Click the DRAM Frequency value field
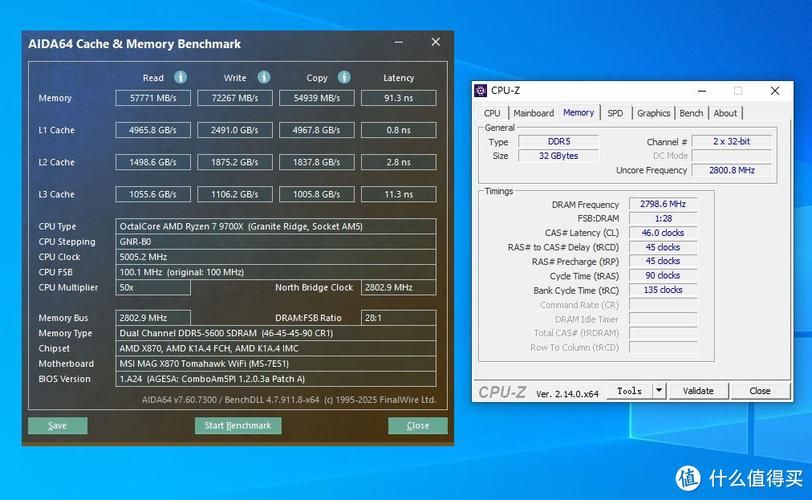This screenshot has width=812, height=500. pos(663,205)
